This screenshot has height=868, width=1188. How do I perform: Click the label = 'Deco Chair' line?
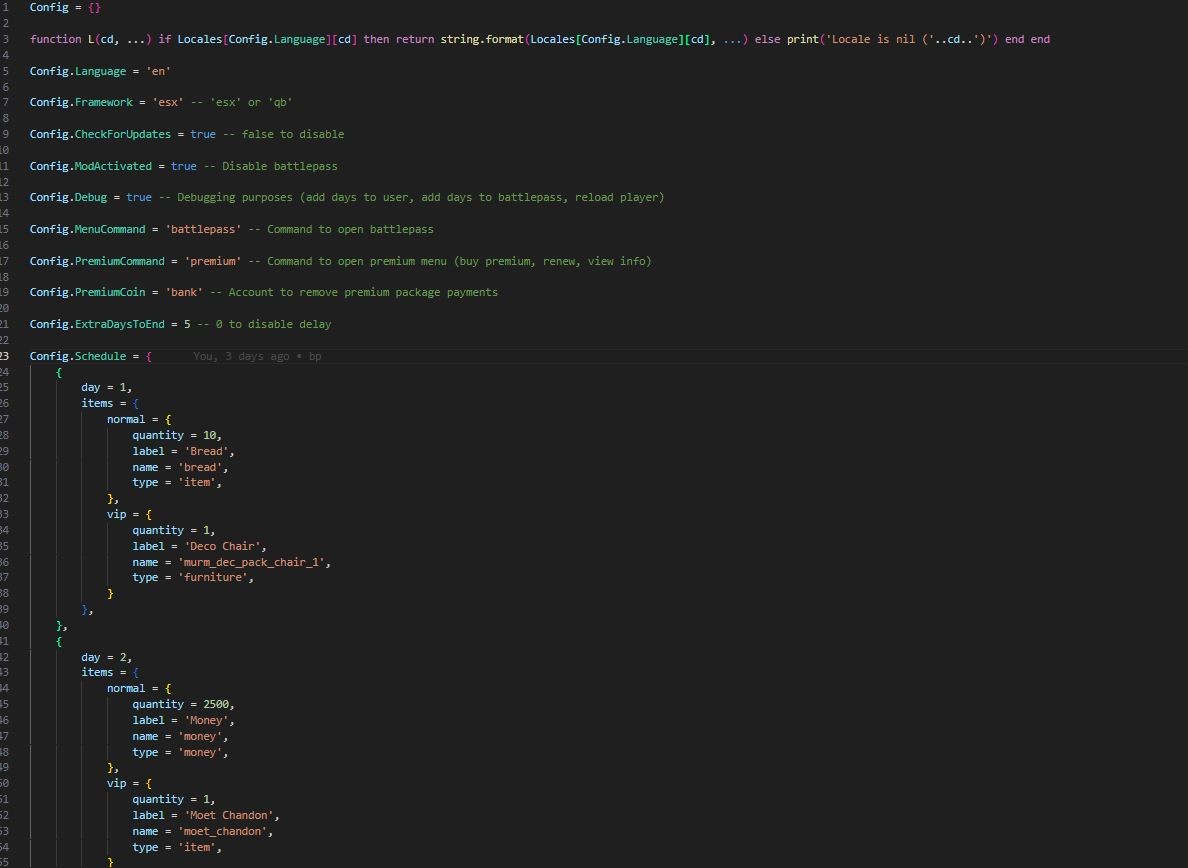pos(199,546)
